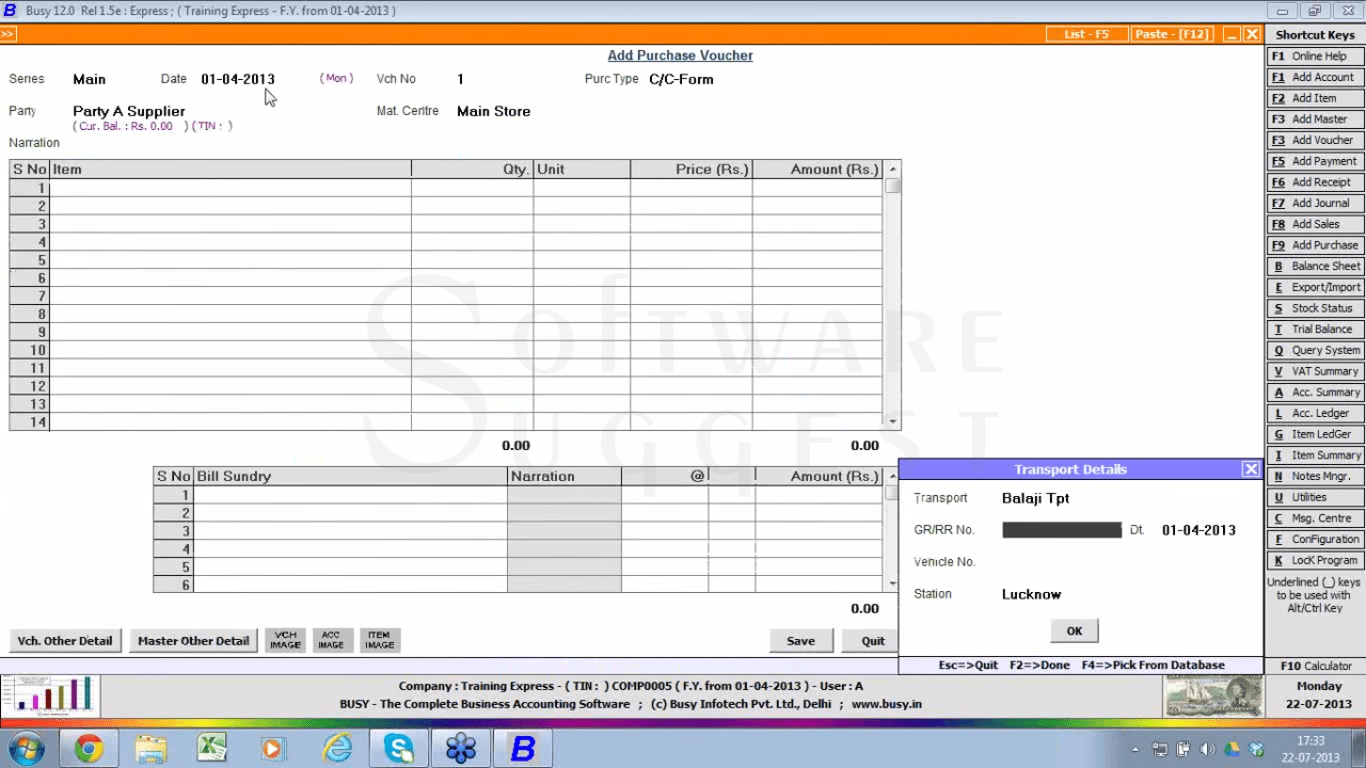Click the VCH IMAGE icon
This screenshot has width=1366, height=768.
click(284, 640)
